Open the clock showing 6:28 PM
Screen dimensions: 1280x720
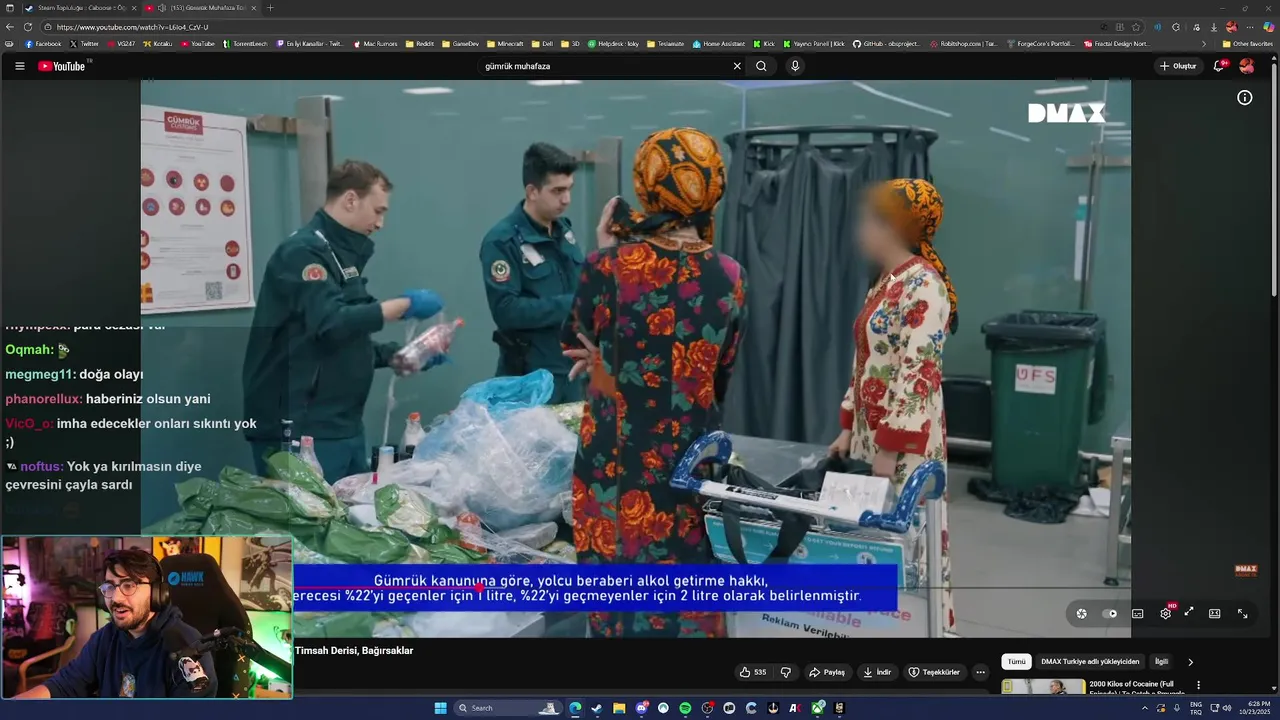pos(1253,708)
